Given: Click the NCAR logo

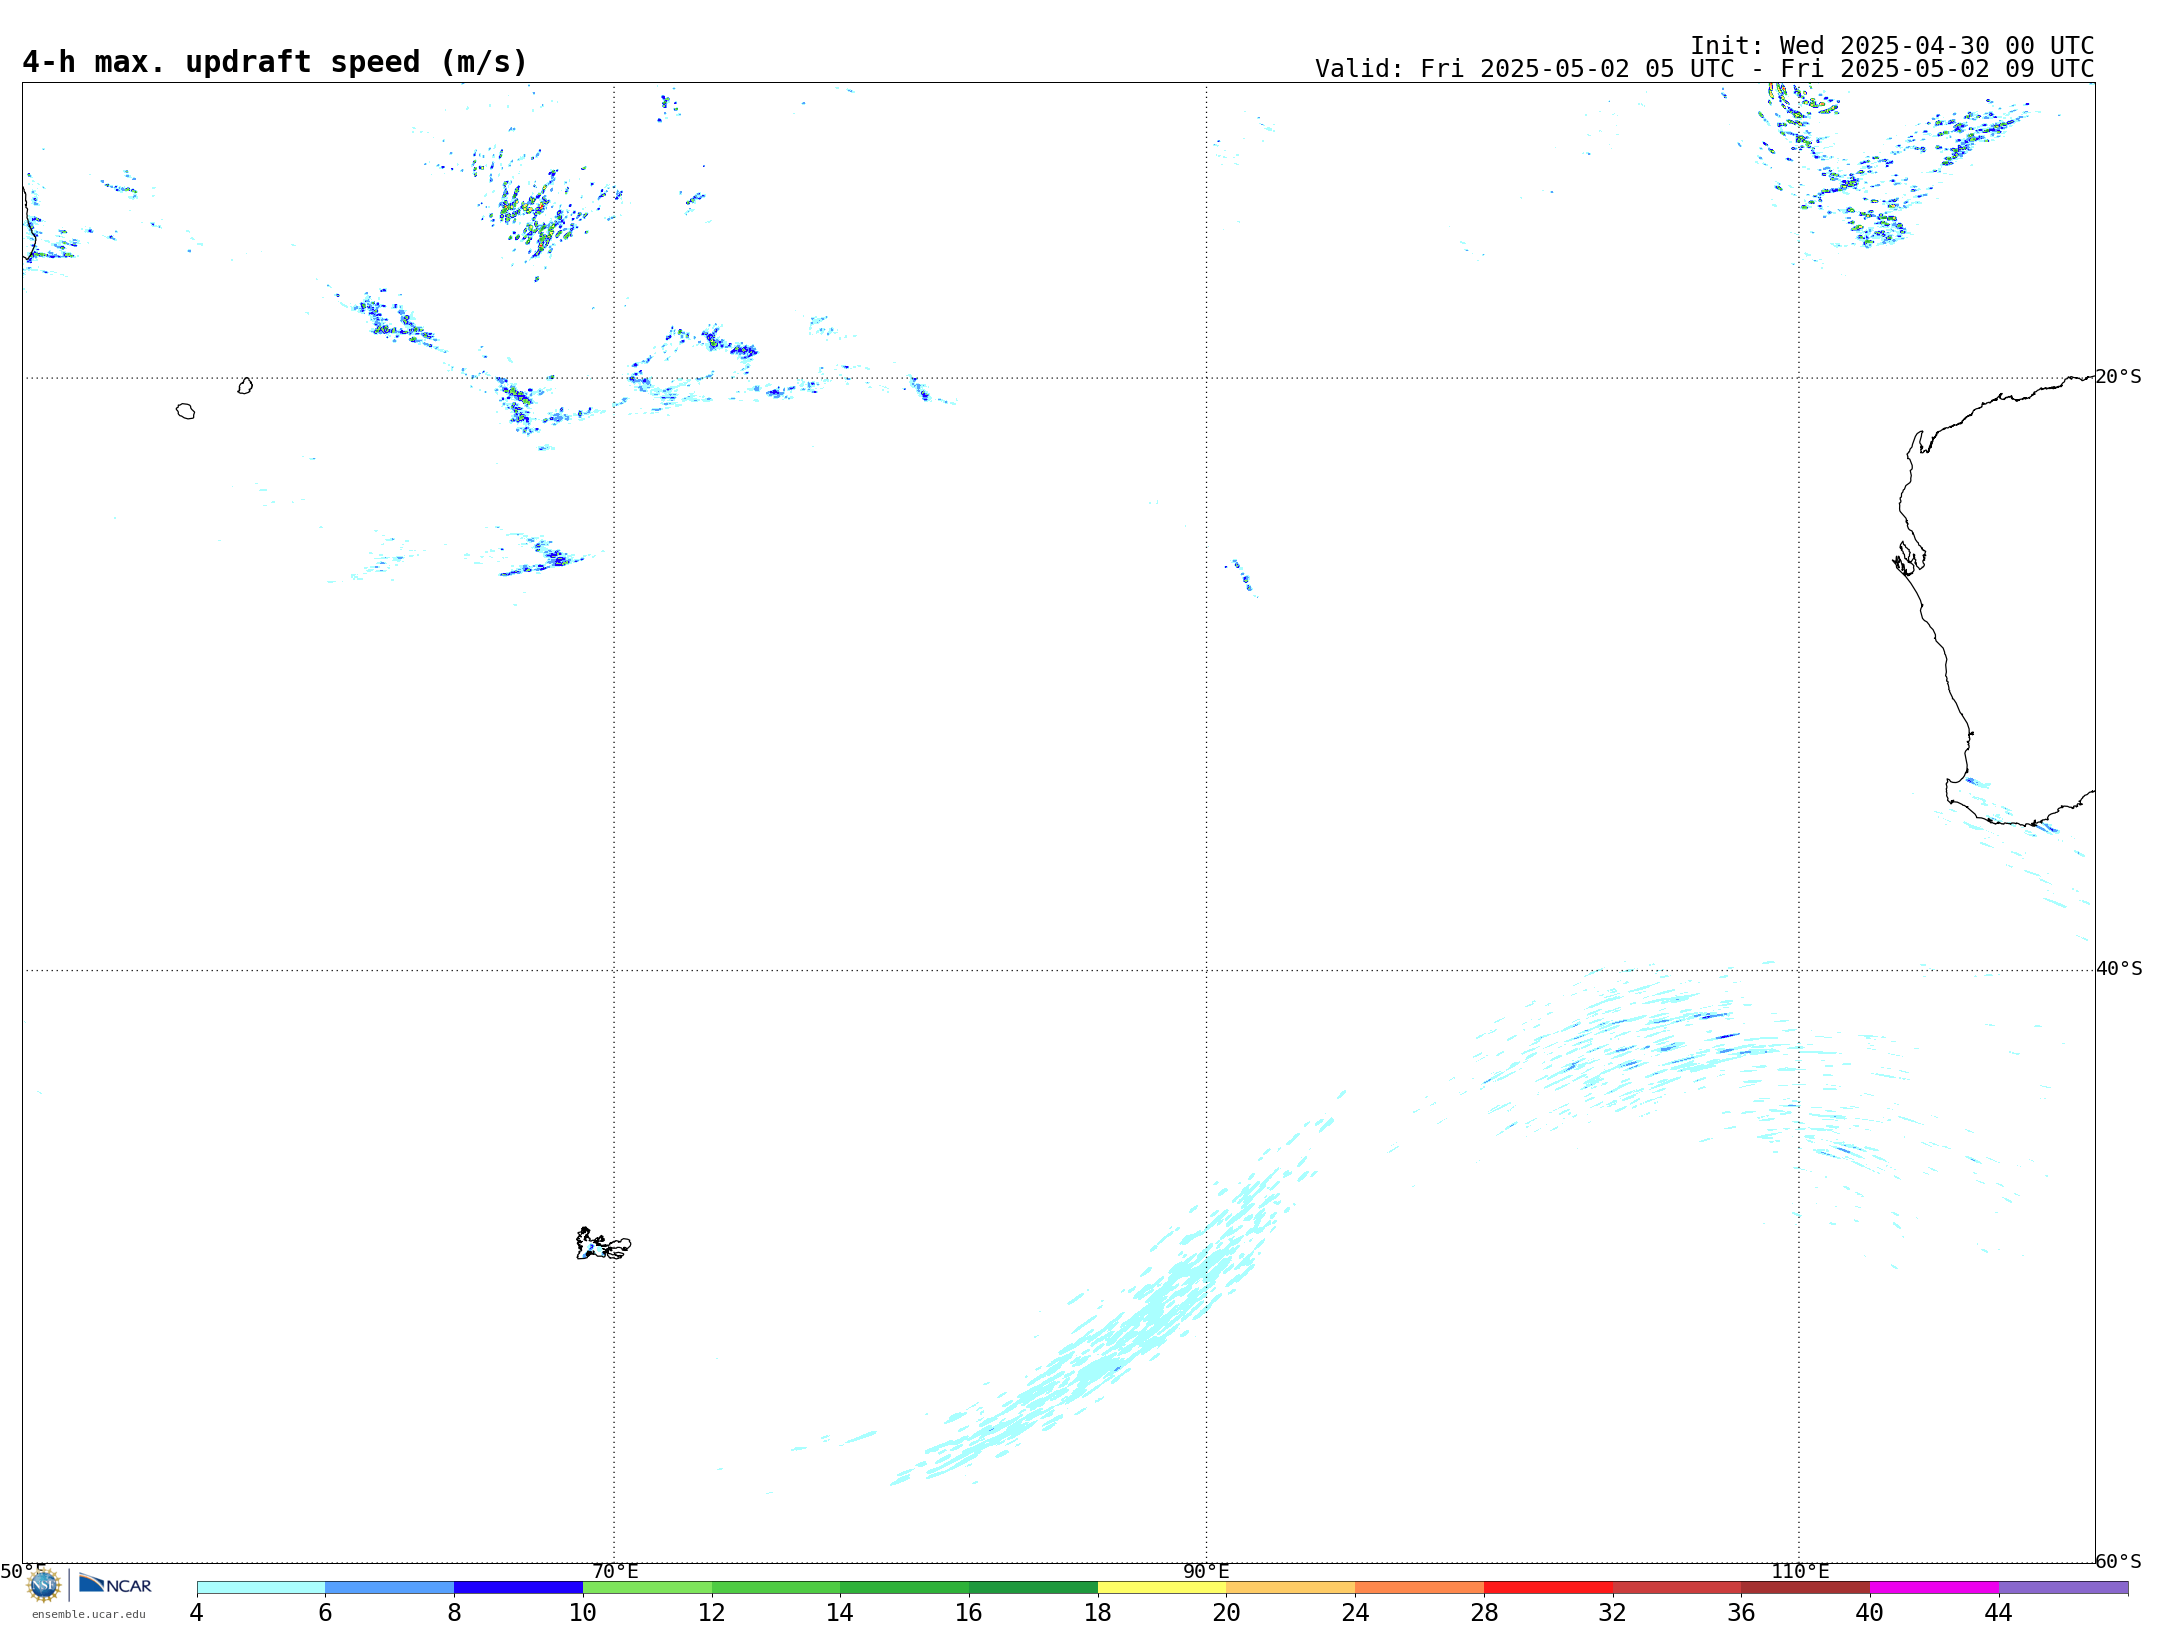Looking at the screenshot, I should [115, 1584].
